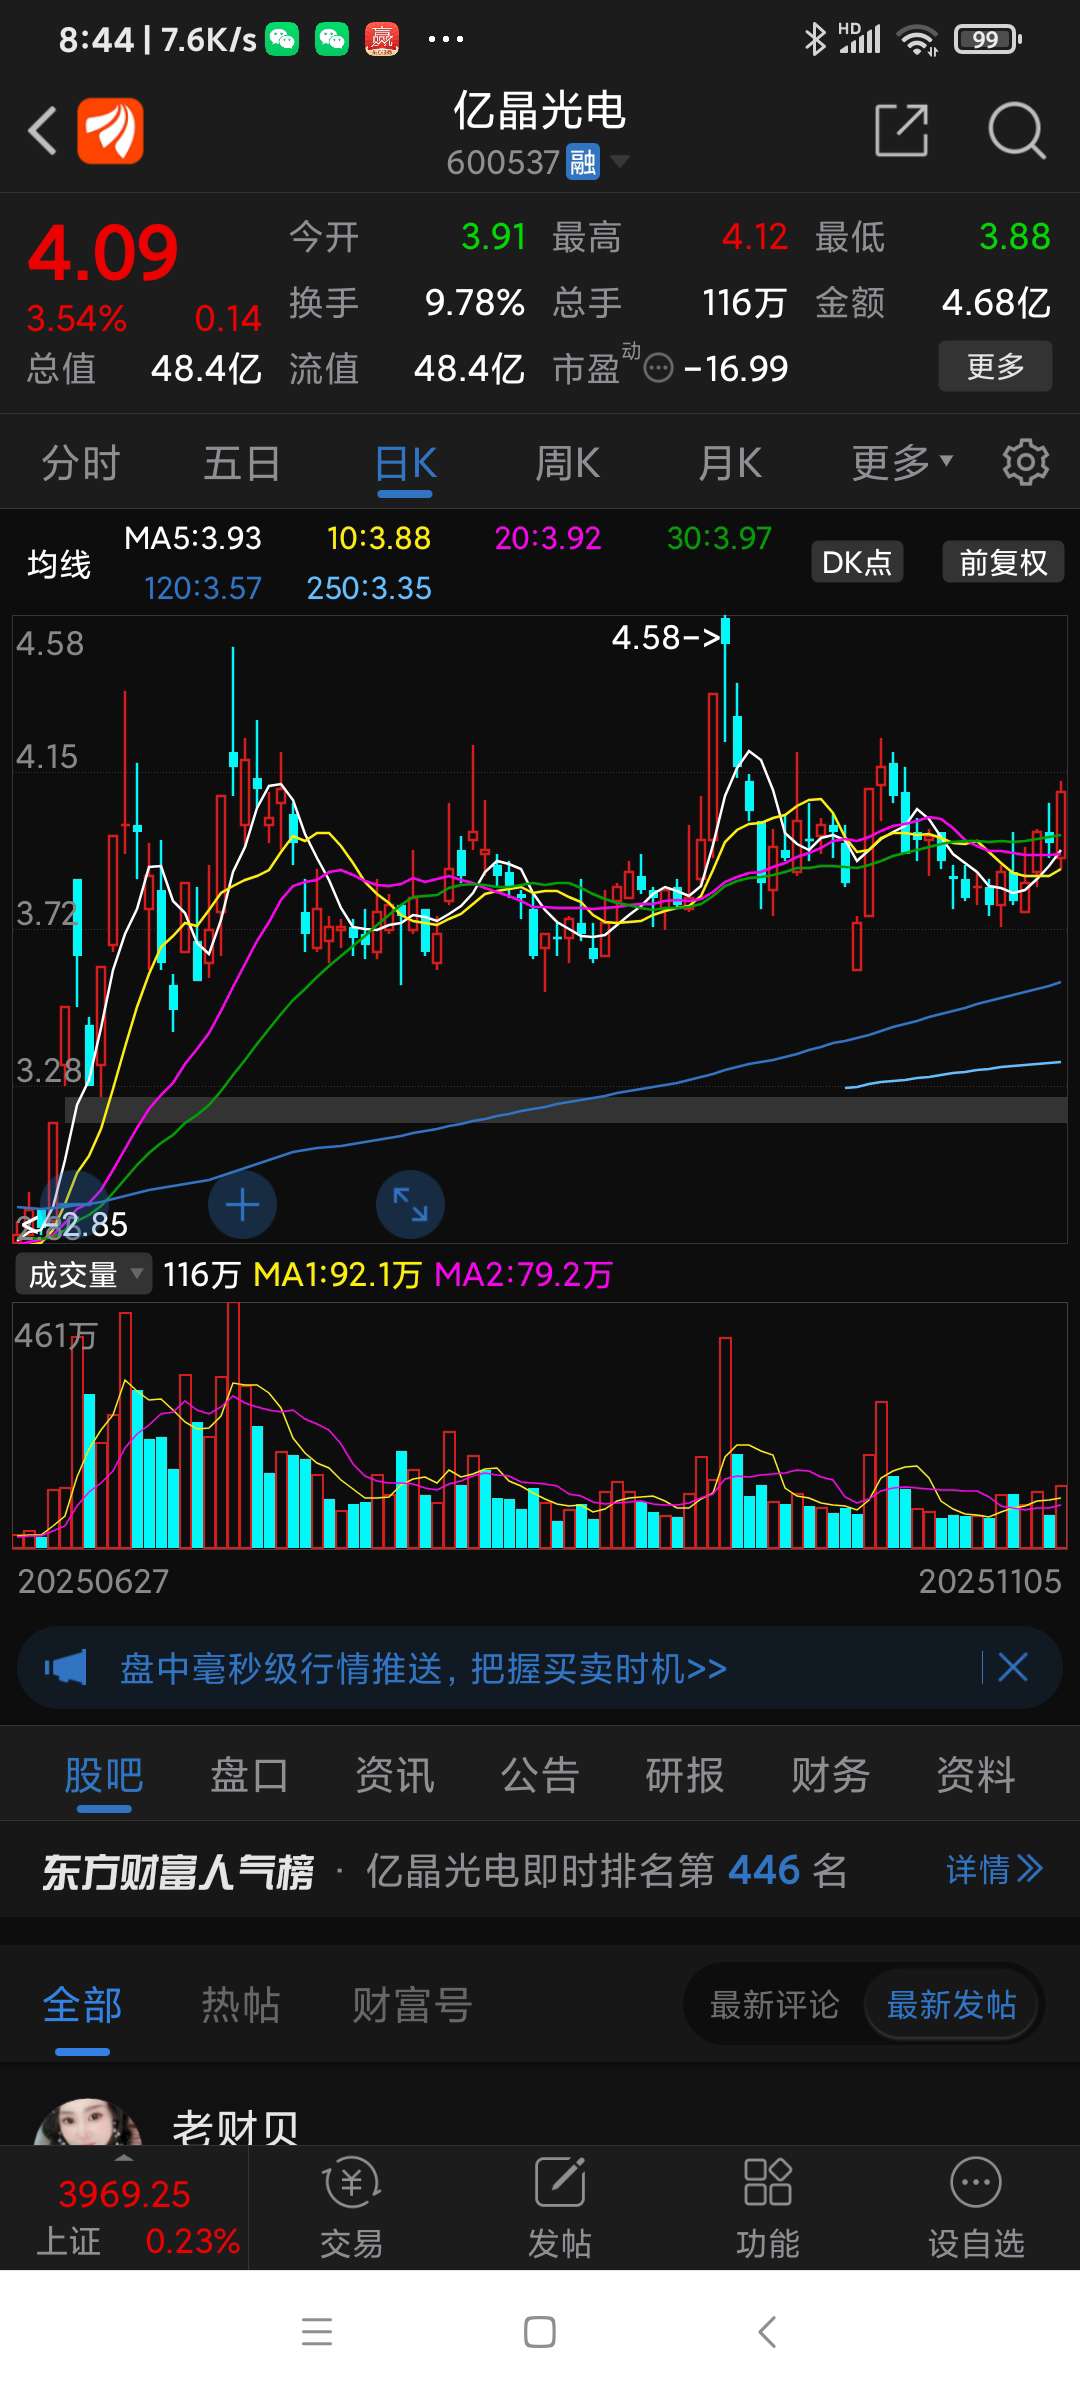Open the 盘口 section tab

[249, 1776]
